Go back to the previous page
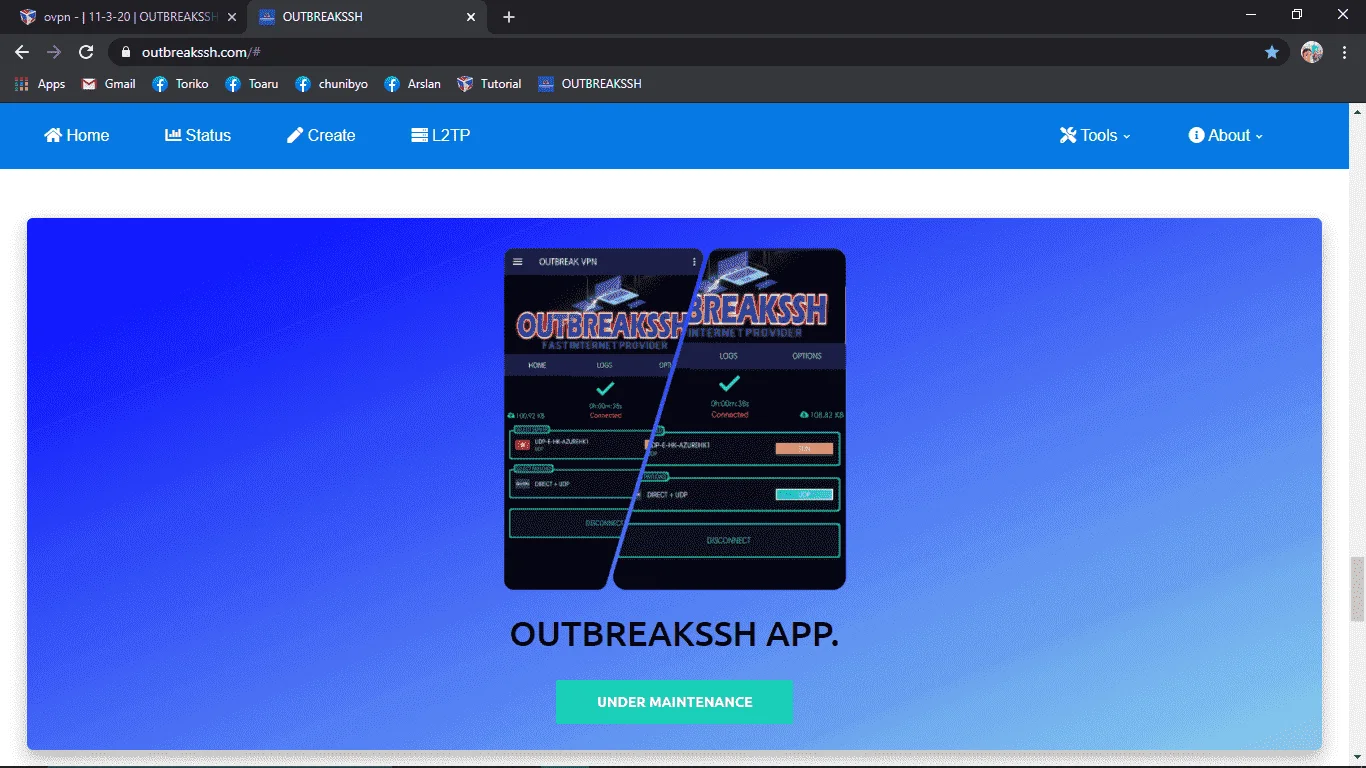This screenshot has height=768, width=1366. point(22,52)
